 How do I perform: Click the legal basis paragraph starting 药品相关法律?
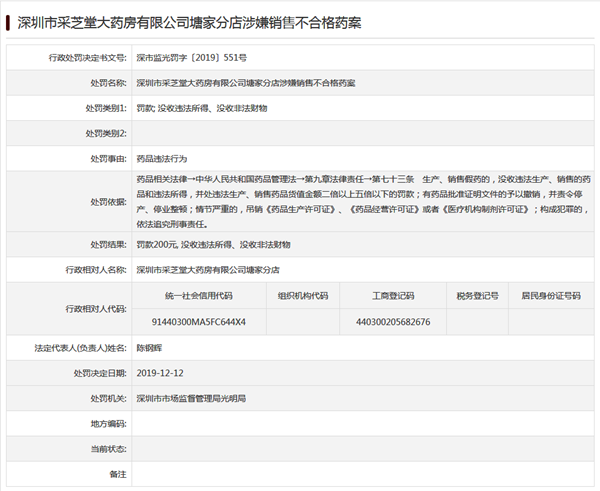364,202
